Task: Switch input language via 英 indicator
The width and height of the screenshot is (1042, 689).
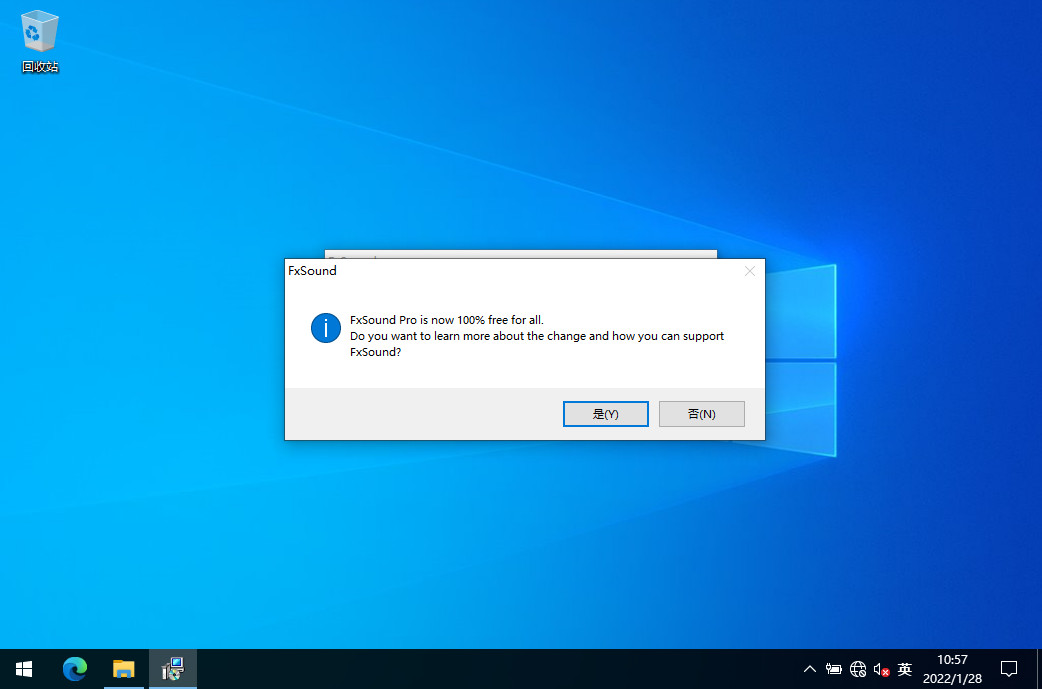Action: 904,669
